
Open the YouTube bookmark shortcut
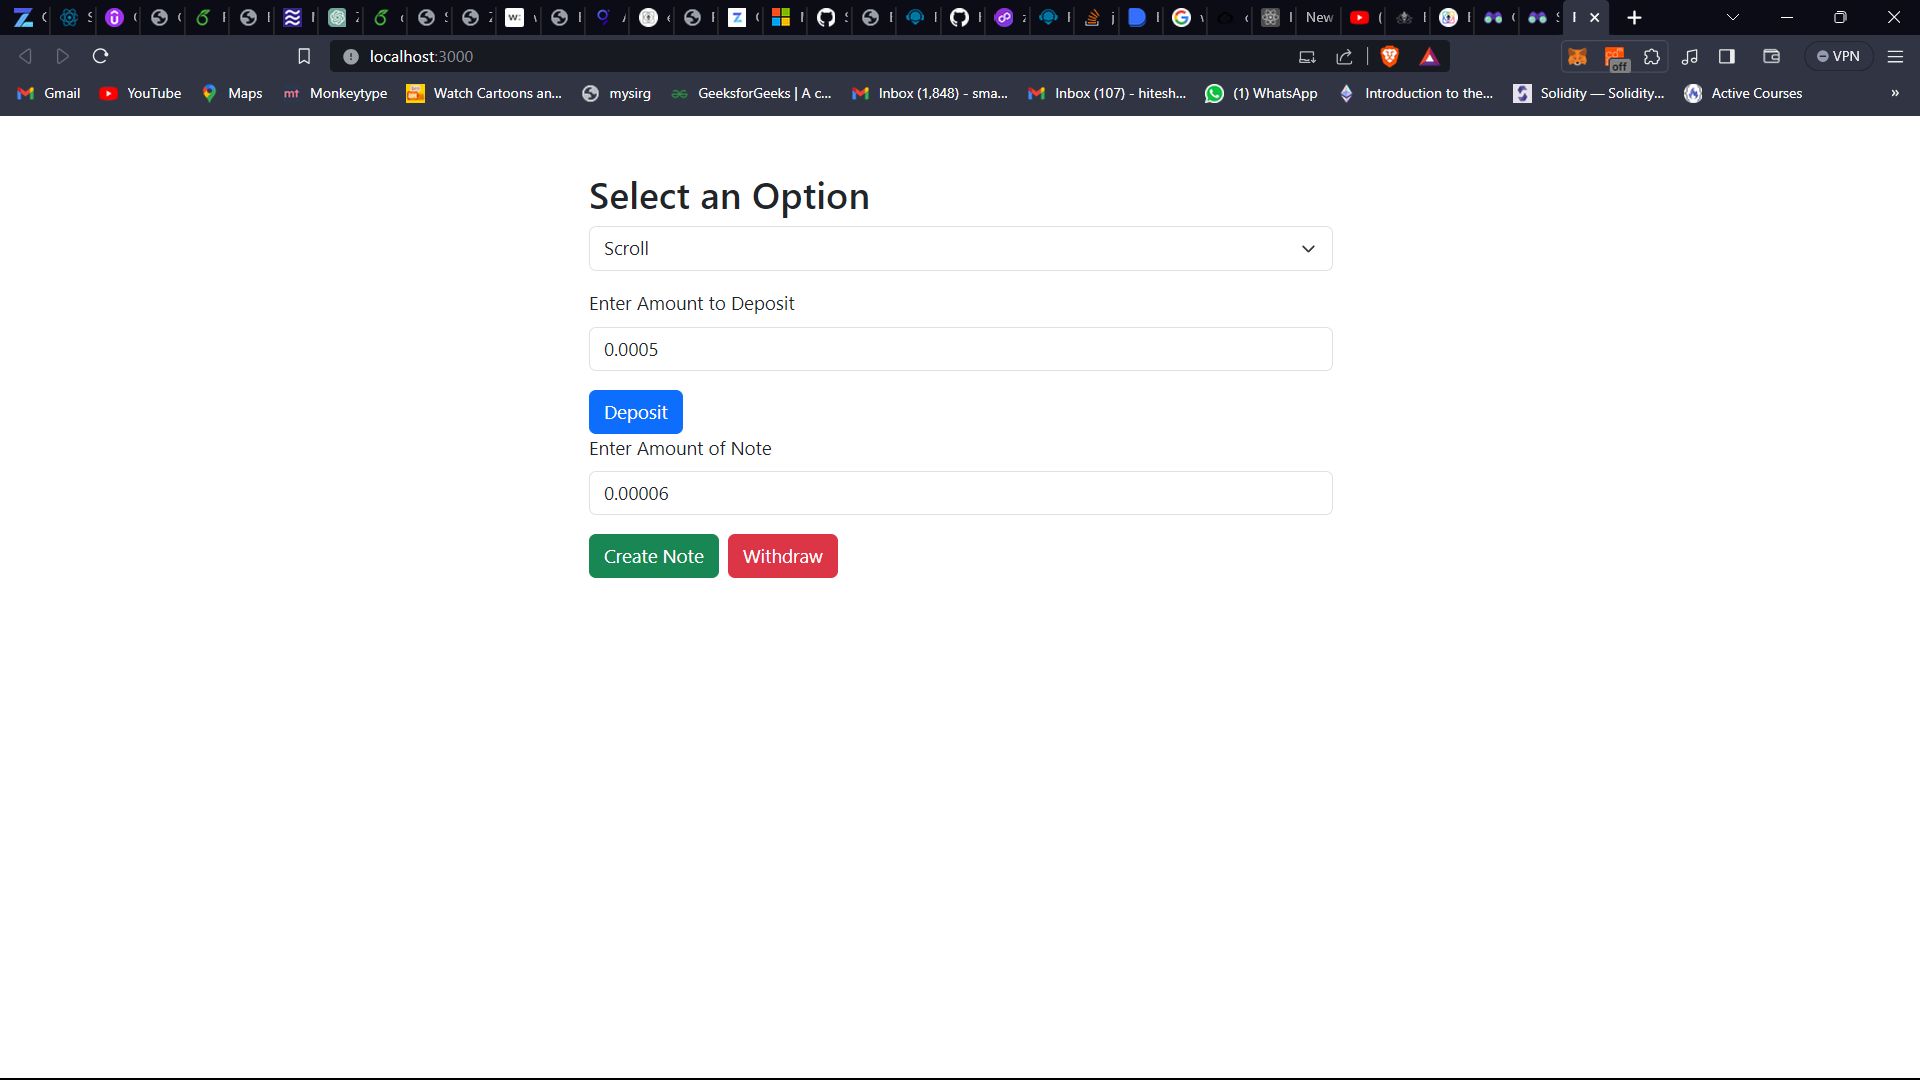click(x=152, y=92)
